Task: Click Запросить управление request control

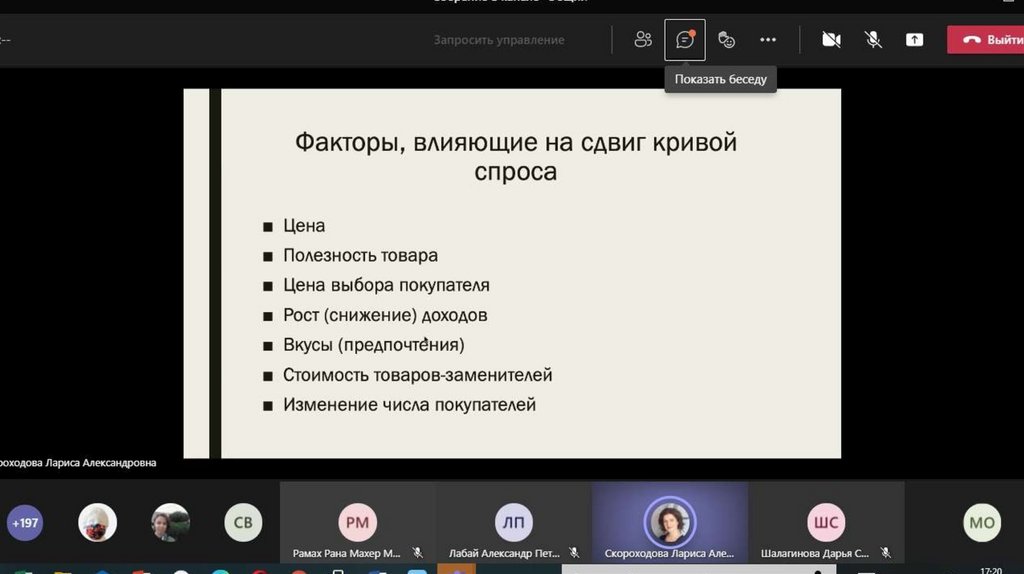Action: [499, 40]
